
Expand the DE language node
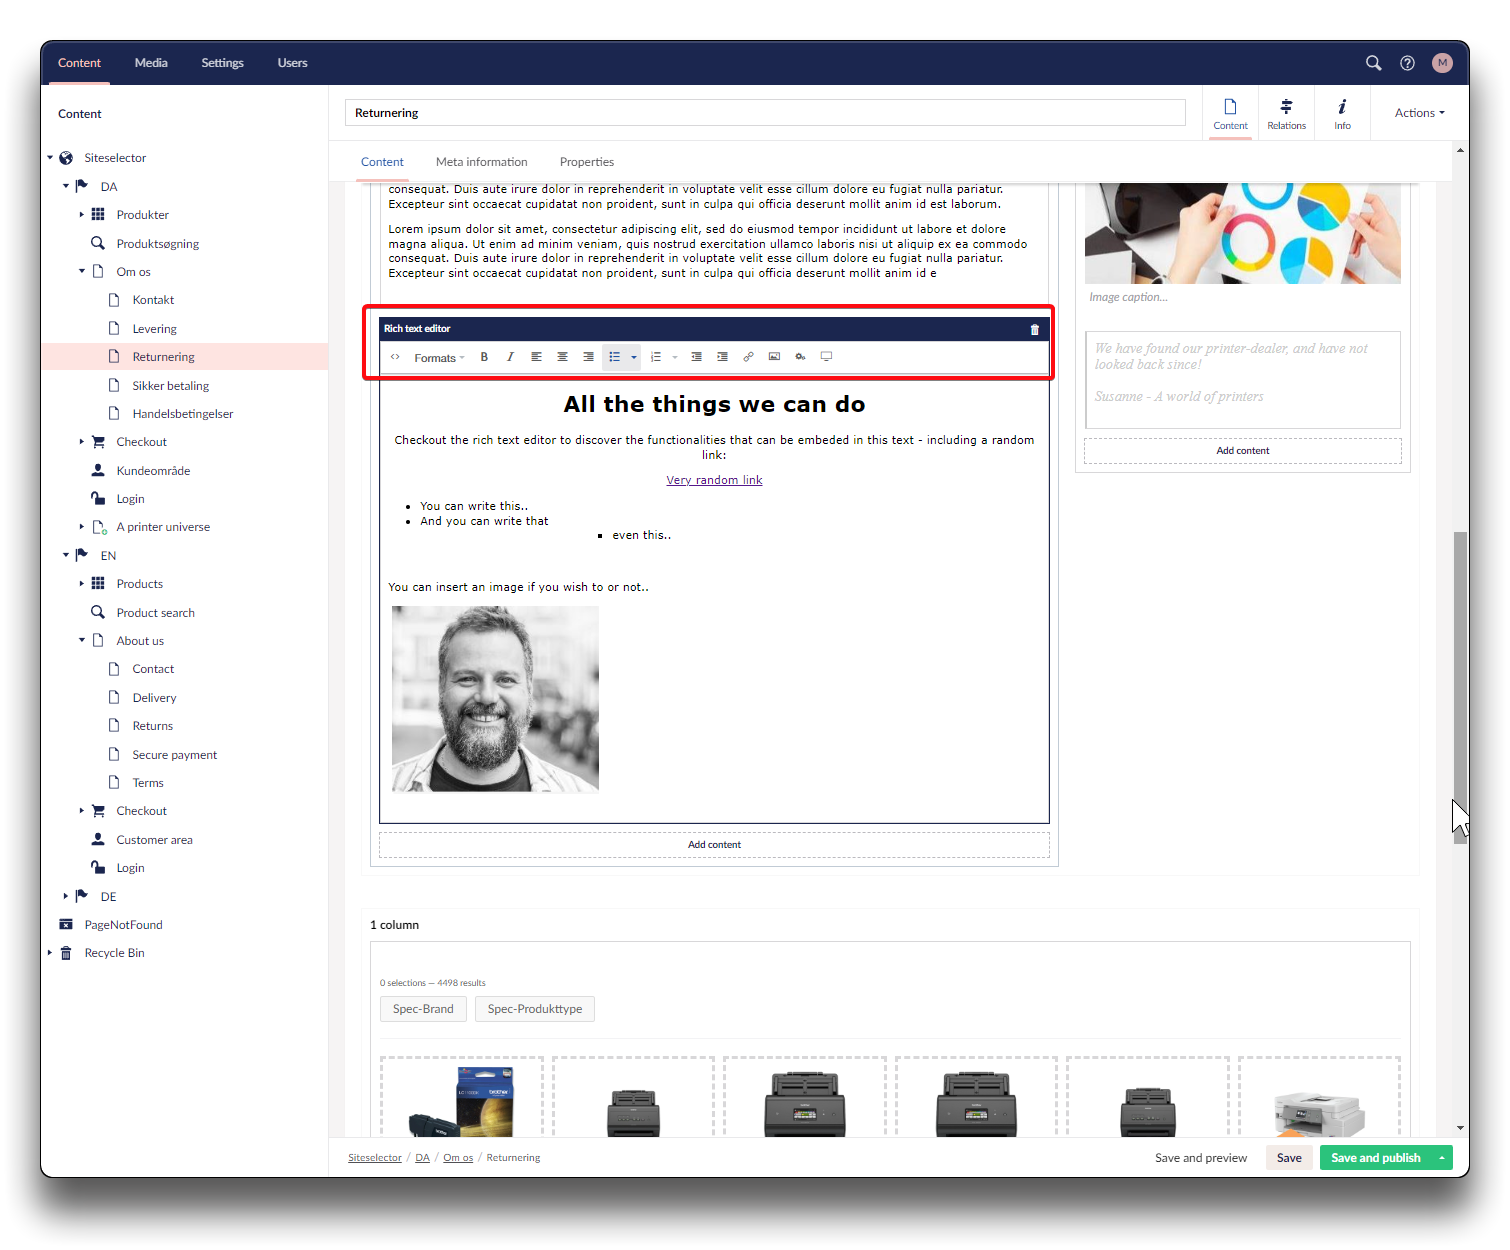(x=66, y=896)
